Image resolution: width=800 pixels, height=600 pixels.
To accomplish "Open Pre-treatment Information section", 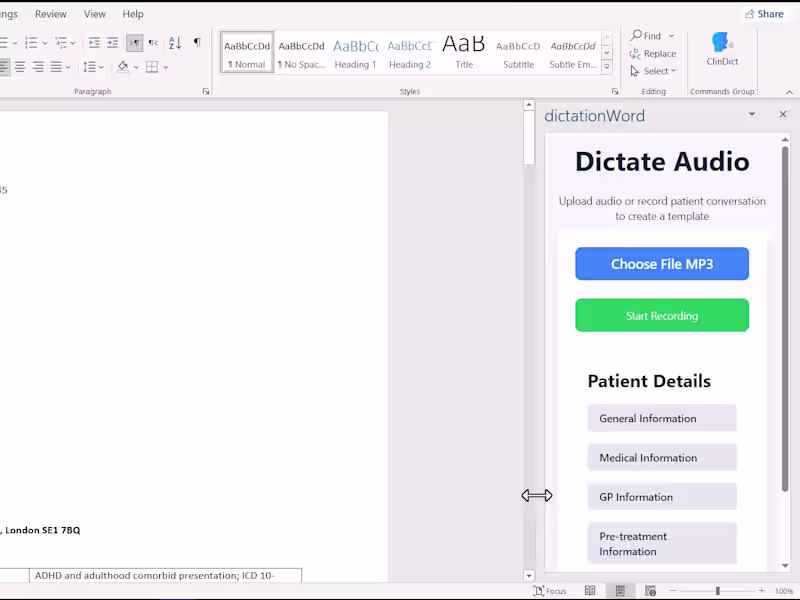I will 662,543.
